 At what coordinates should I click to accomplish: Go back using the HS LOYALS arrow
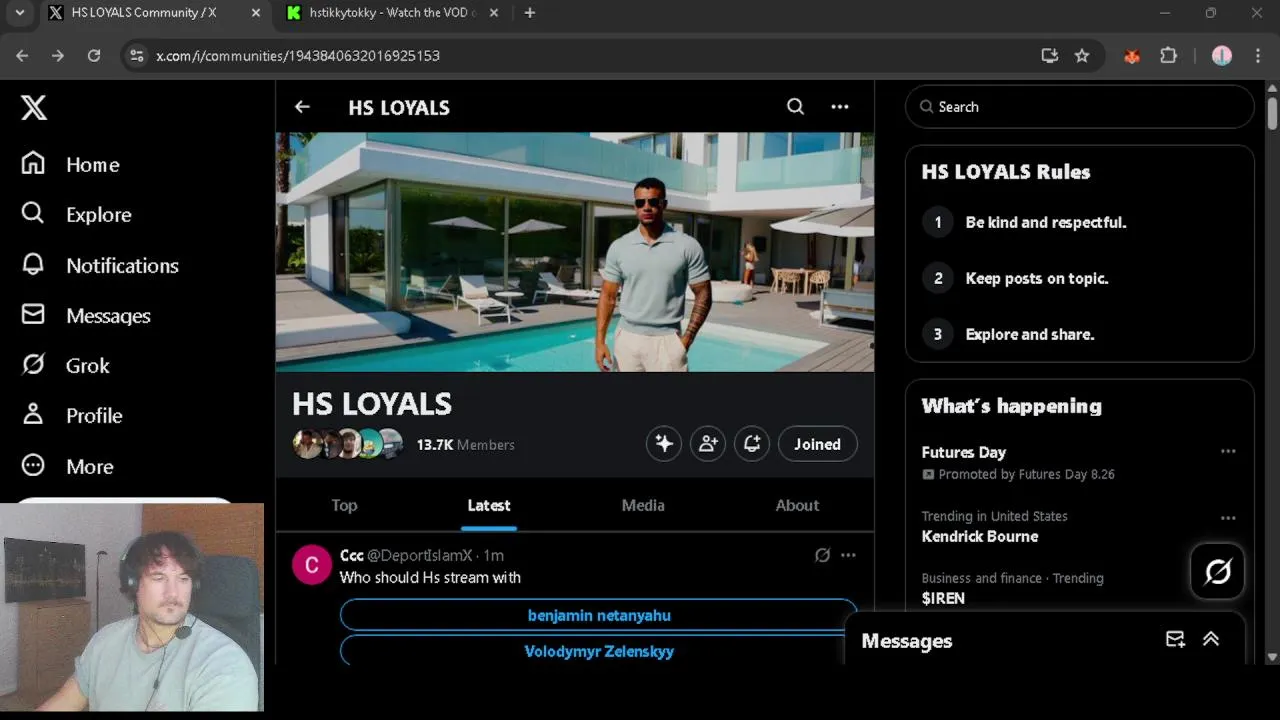click(x=302, y=107)
